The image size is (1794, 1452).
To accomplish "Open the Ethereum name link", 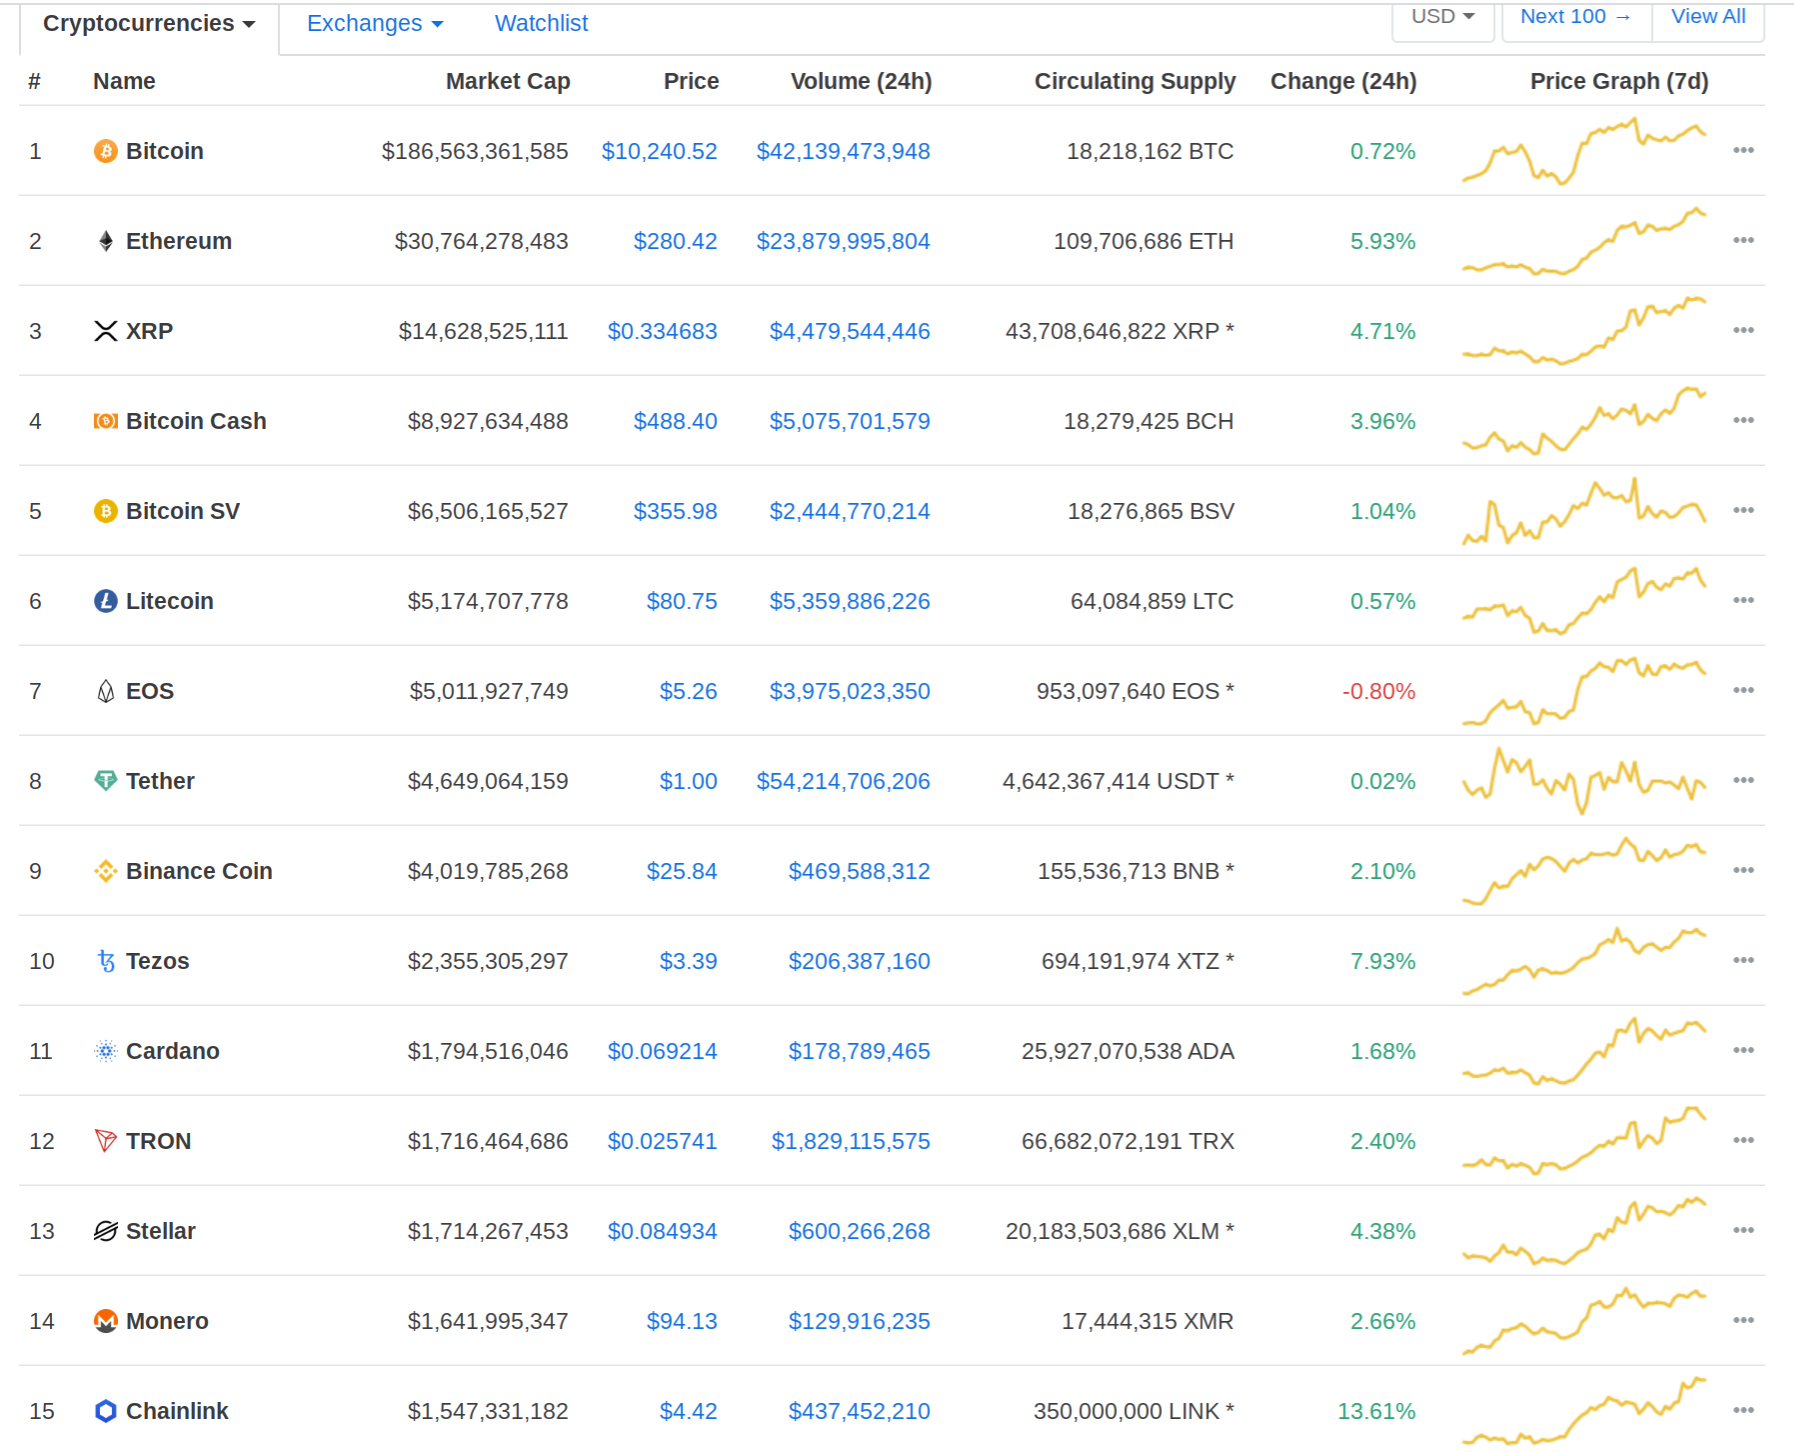I will (x=179, y=241).
